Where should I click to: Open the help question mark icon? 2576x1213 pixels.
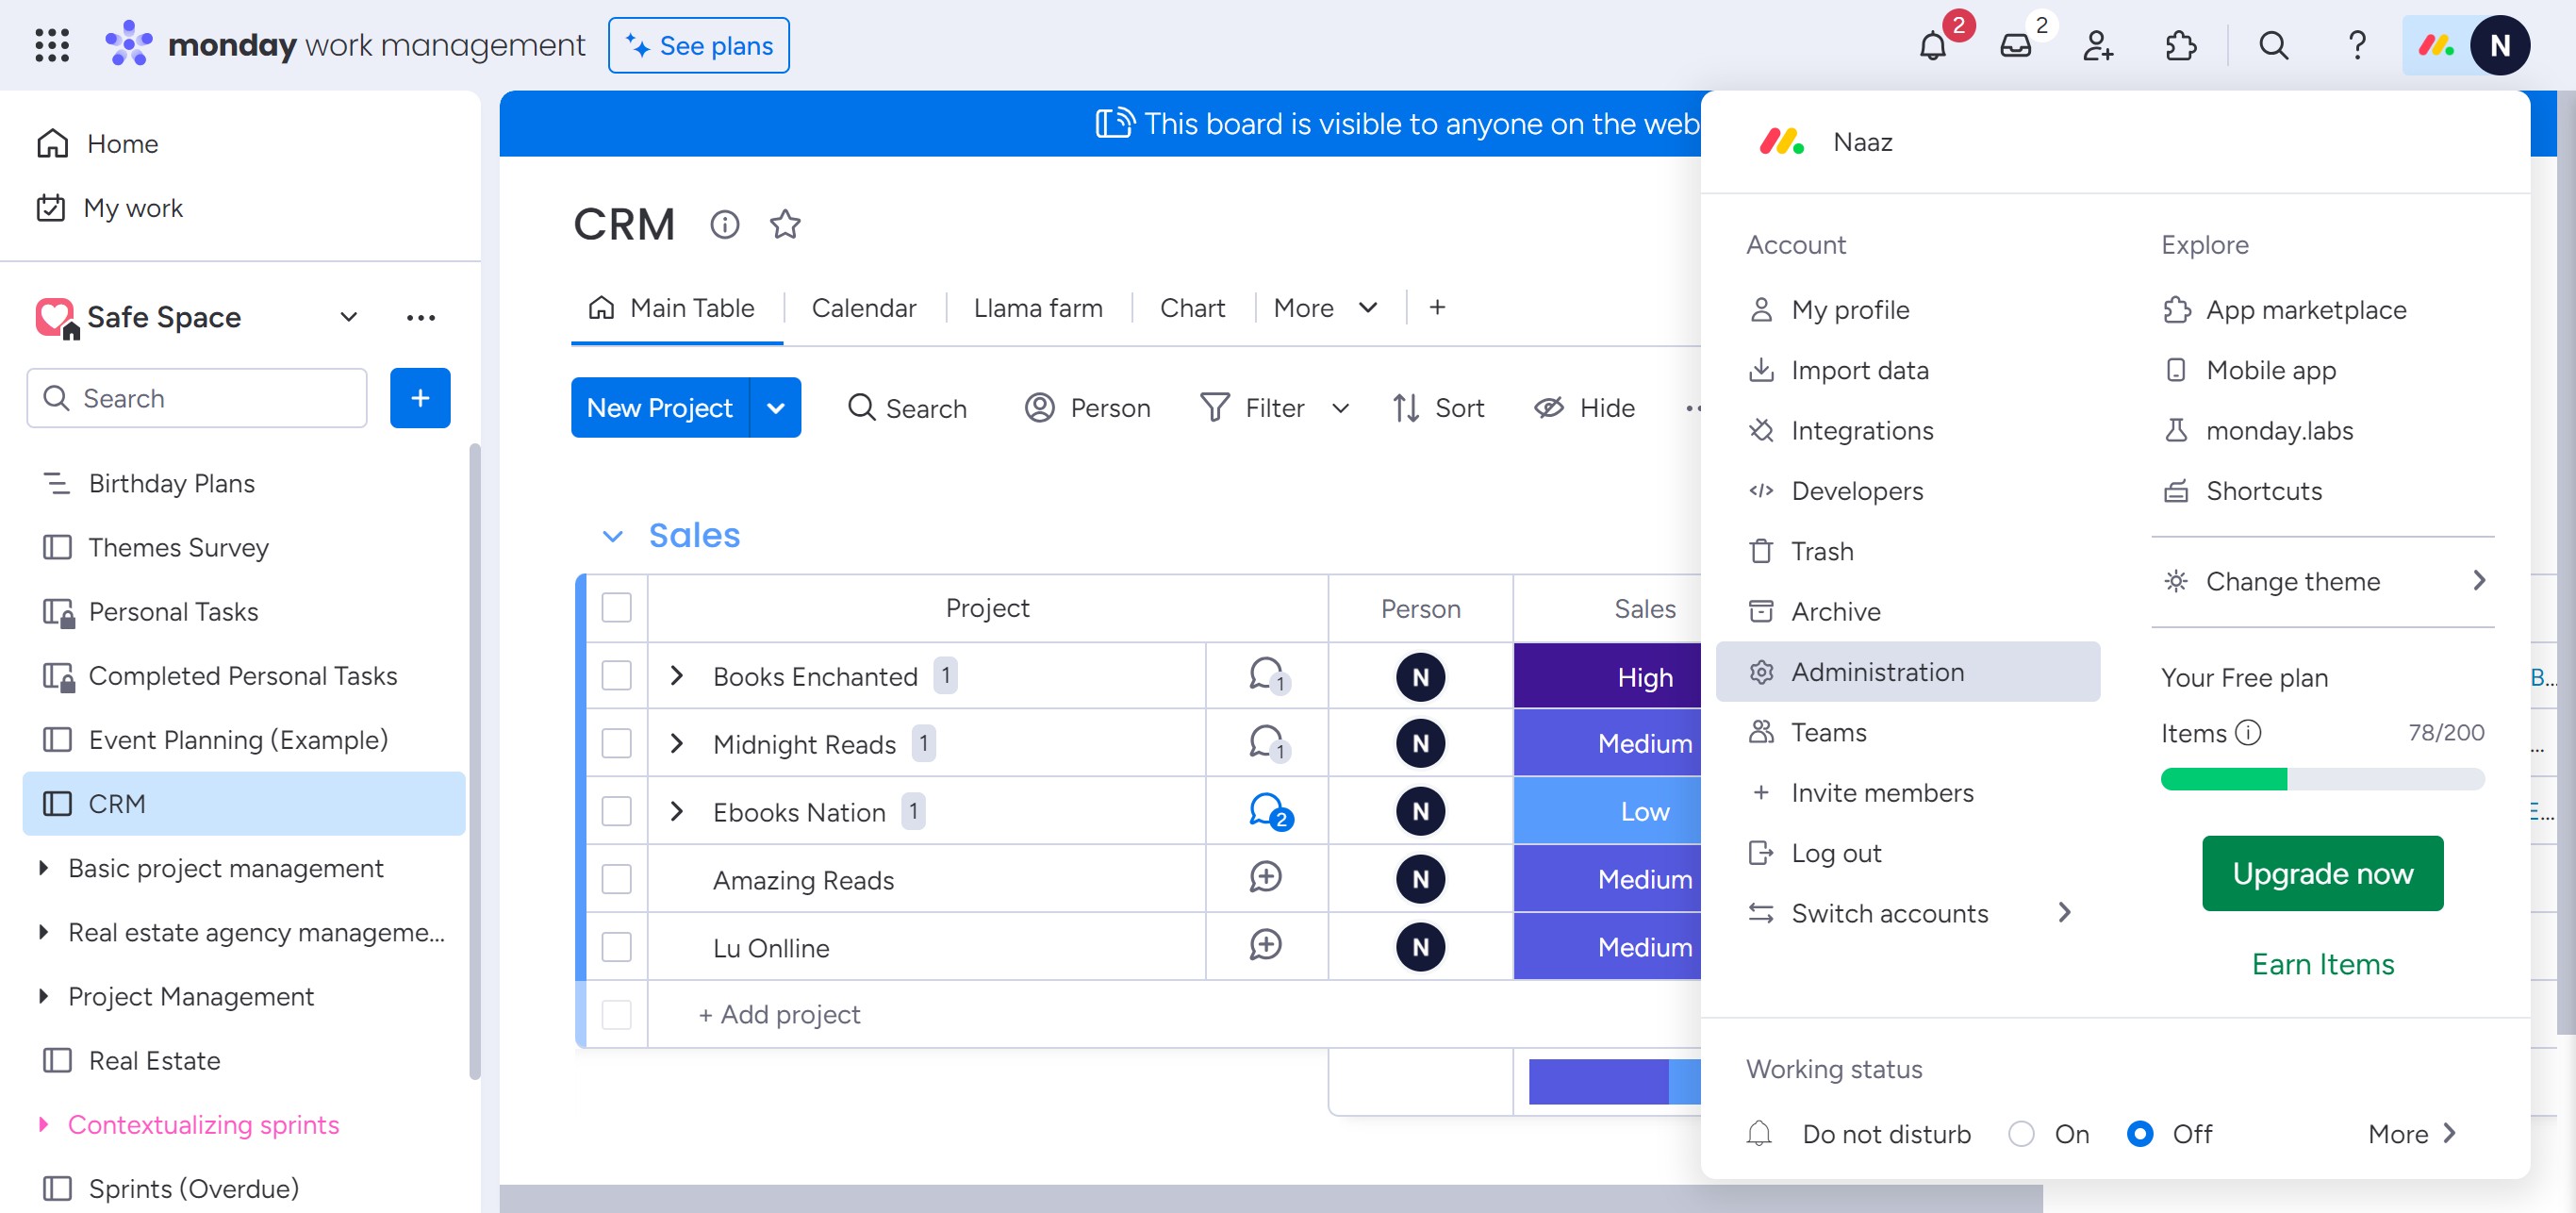pyautogui.click(x=2356, y=46)
